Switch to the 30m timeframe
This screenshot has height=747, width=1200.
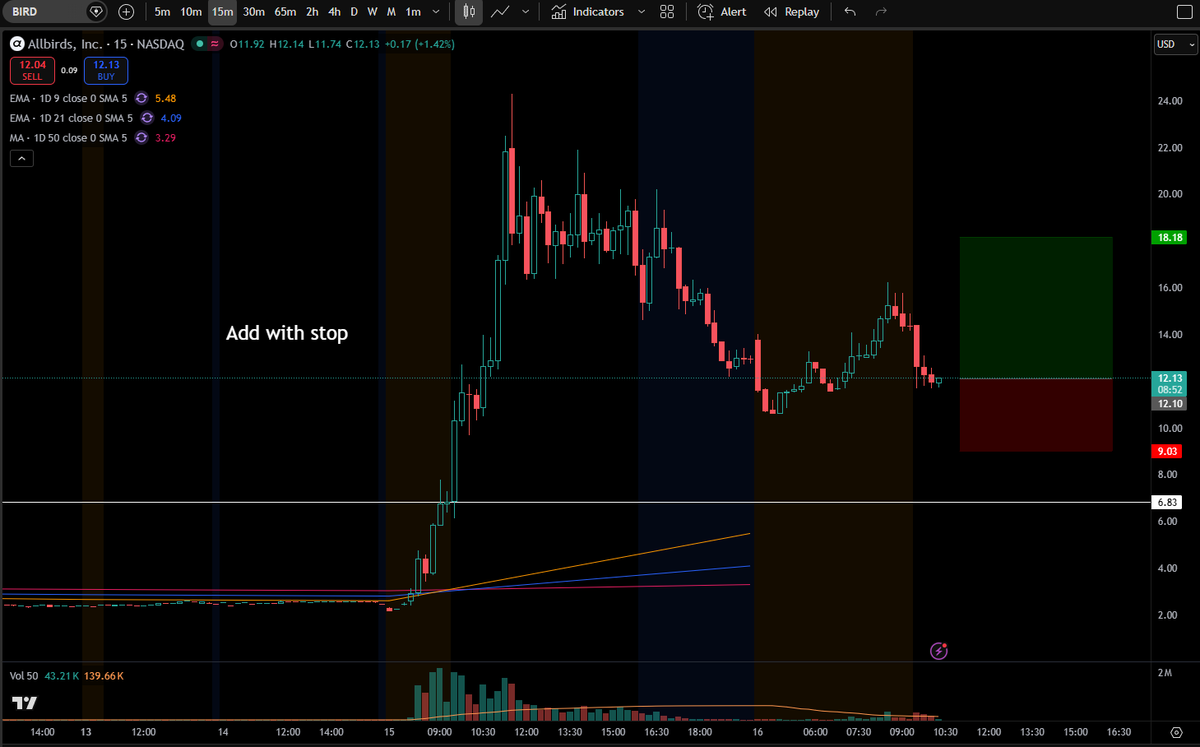254,12
